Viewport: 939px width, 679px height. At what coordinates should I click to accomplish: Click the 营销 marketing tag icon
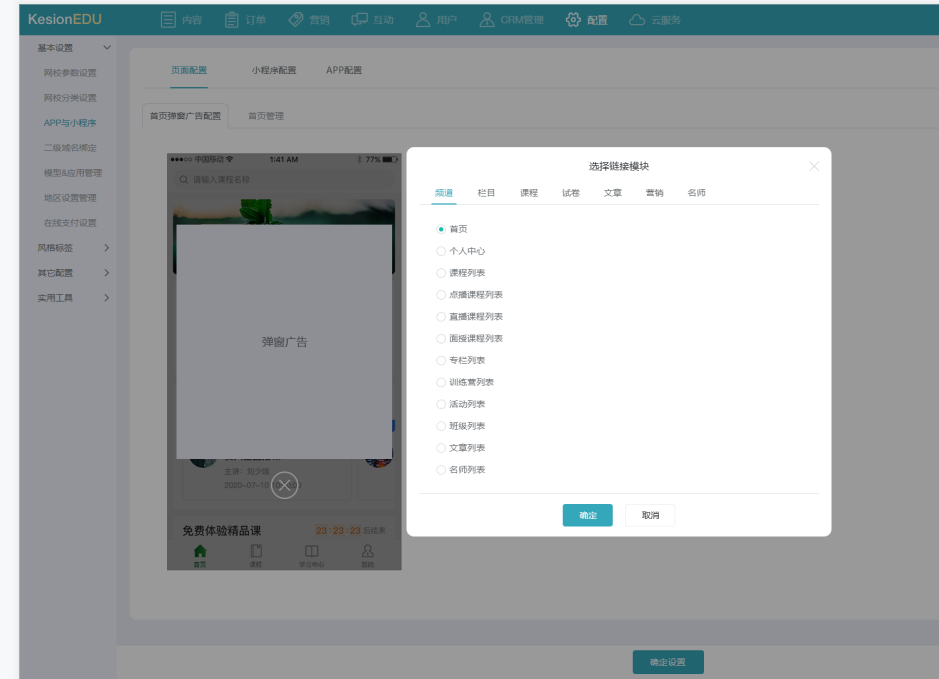coord(296,19)
